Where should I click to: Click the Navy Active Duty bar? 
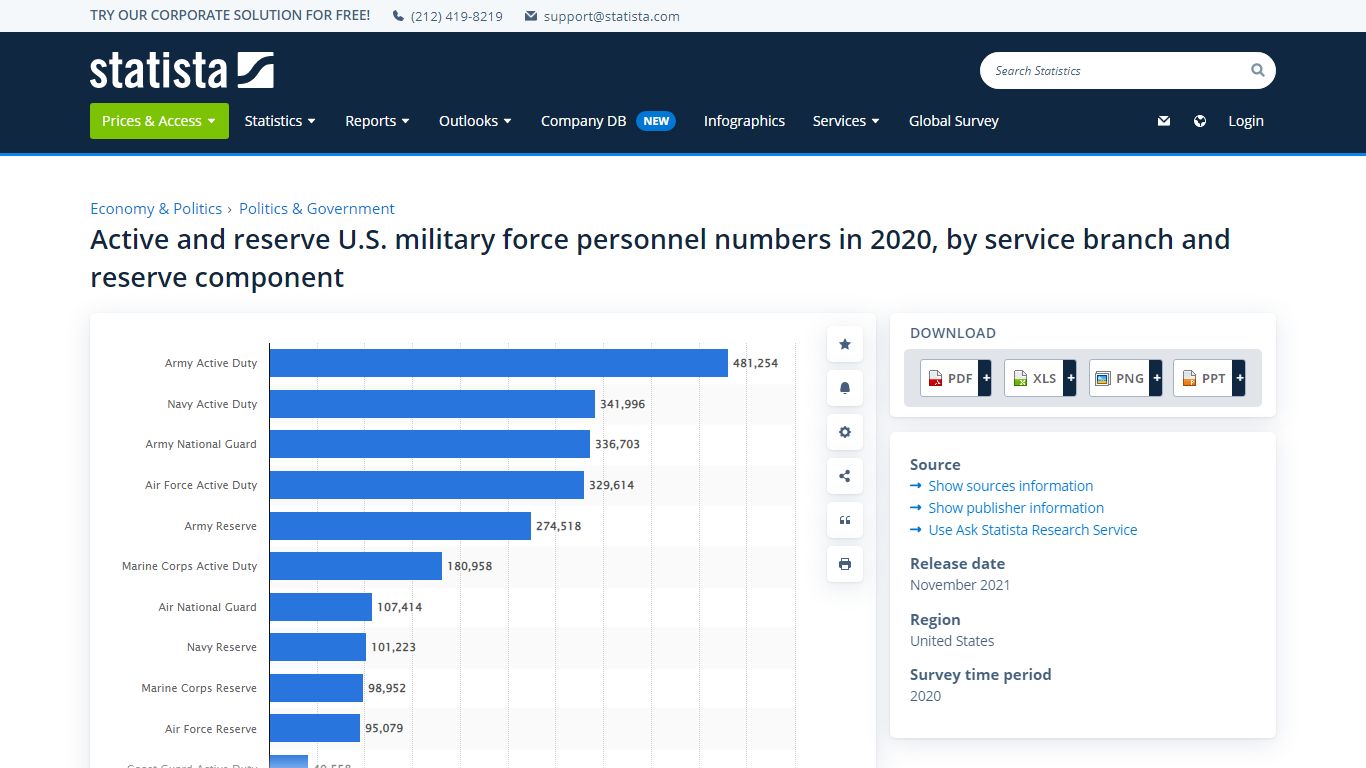(432, 404)
